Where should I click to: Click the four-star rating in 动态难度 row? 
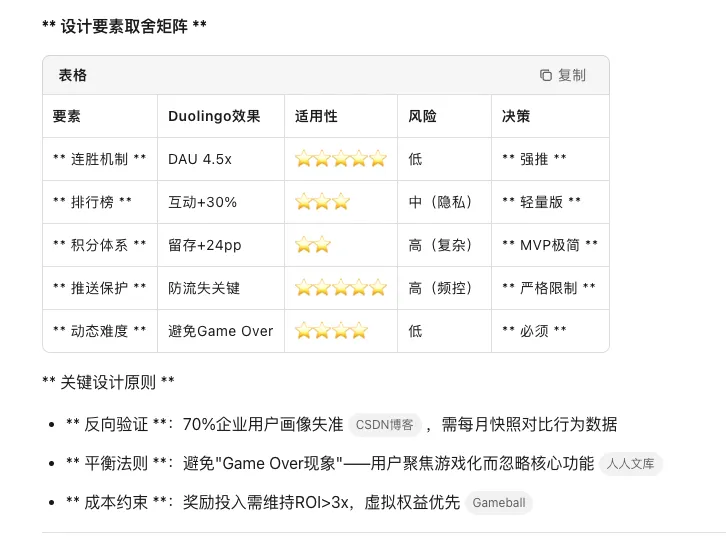[x=332, y=331]
